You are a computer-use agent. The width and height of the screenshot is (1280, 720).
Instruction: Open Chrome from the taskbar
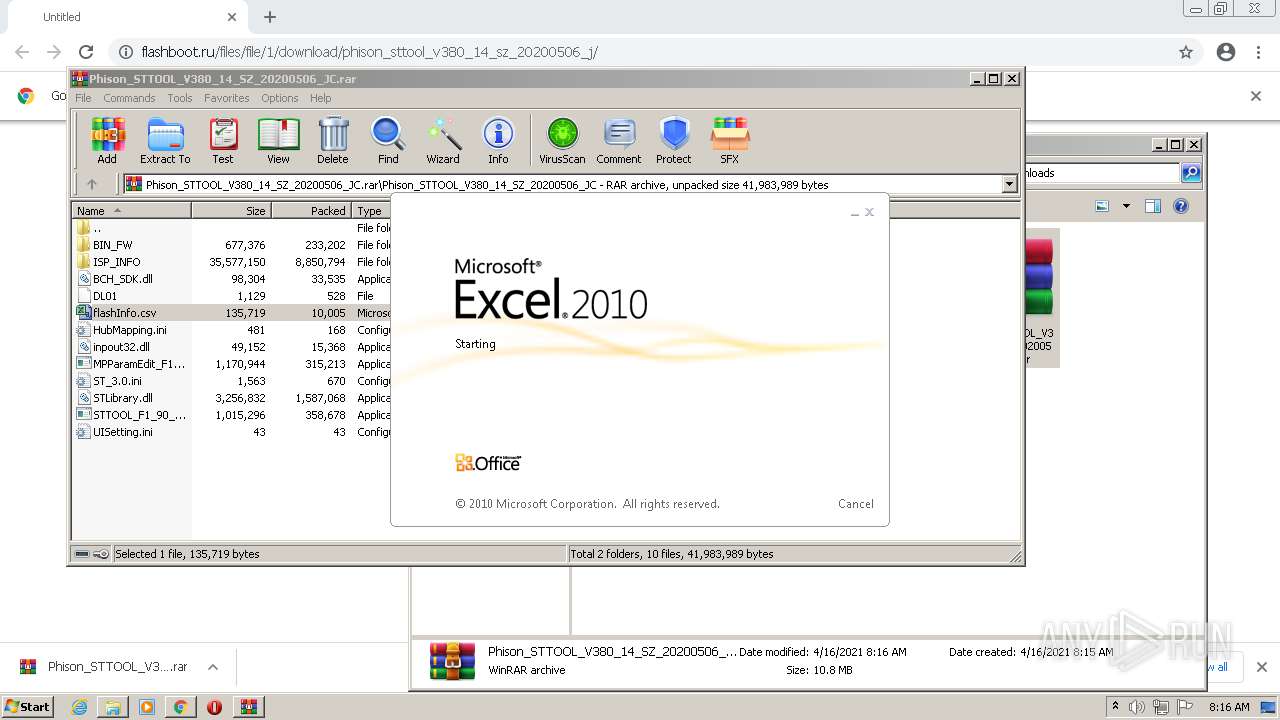[x=180, y=707]
